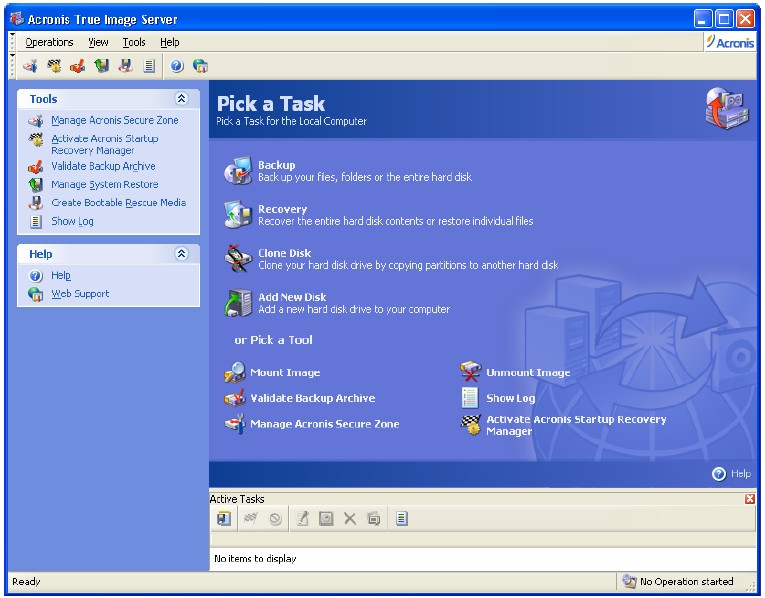Click the Mount Image tool icon

[235, 372]
